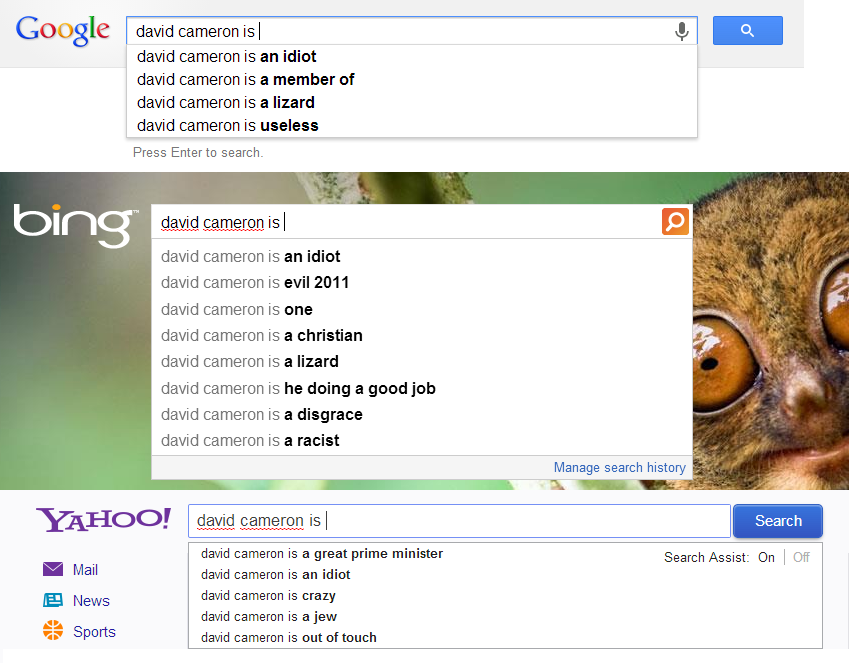
Task: Click the Google logo
Action: pos(63,30)
